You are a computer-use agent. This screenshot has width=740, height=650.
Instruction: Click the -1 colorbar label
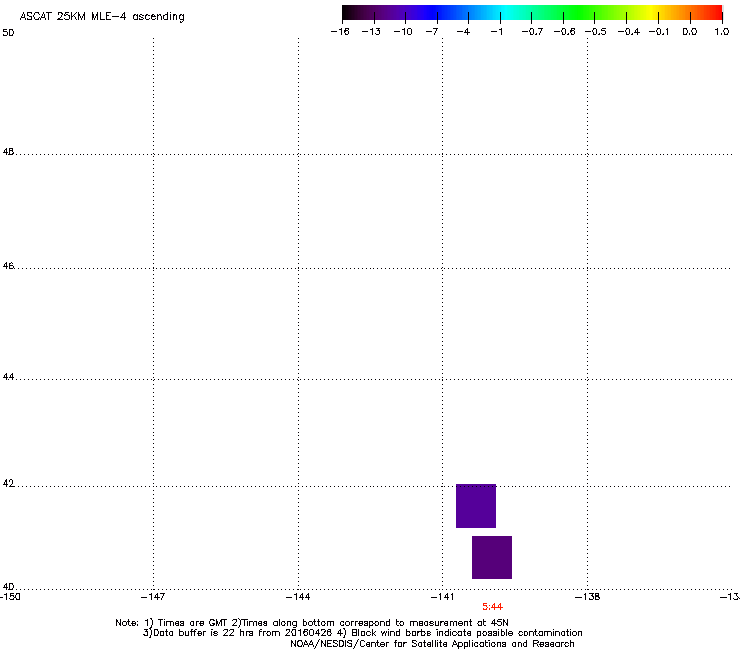(496, 32)
